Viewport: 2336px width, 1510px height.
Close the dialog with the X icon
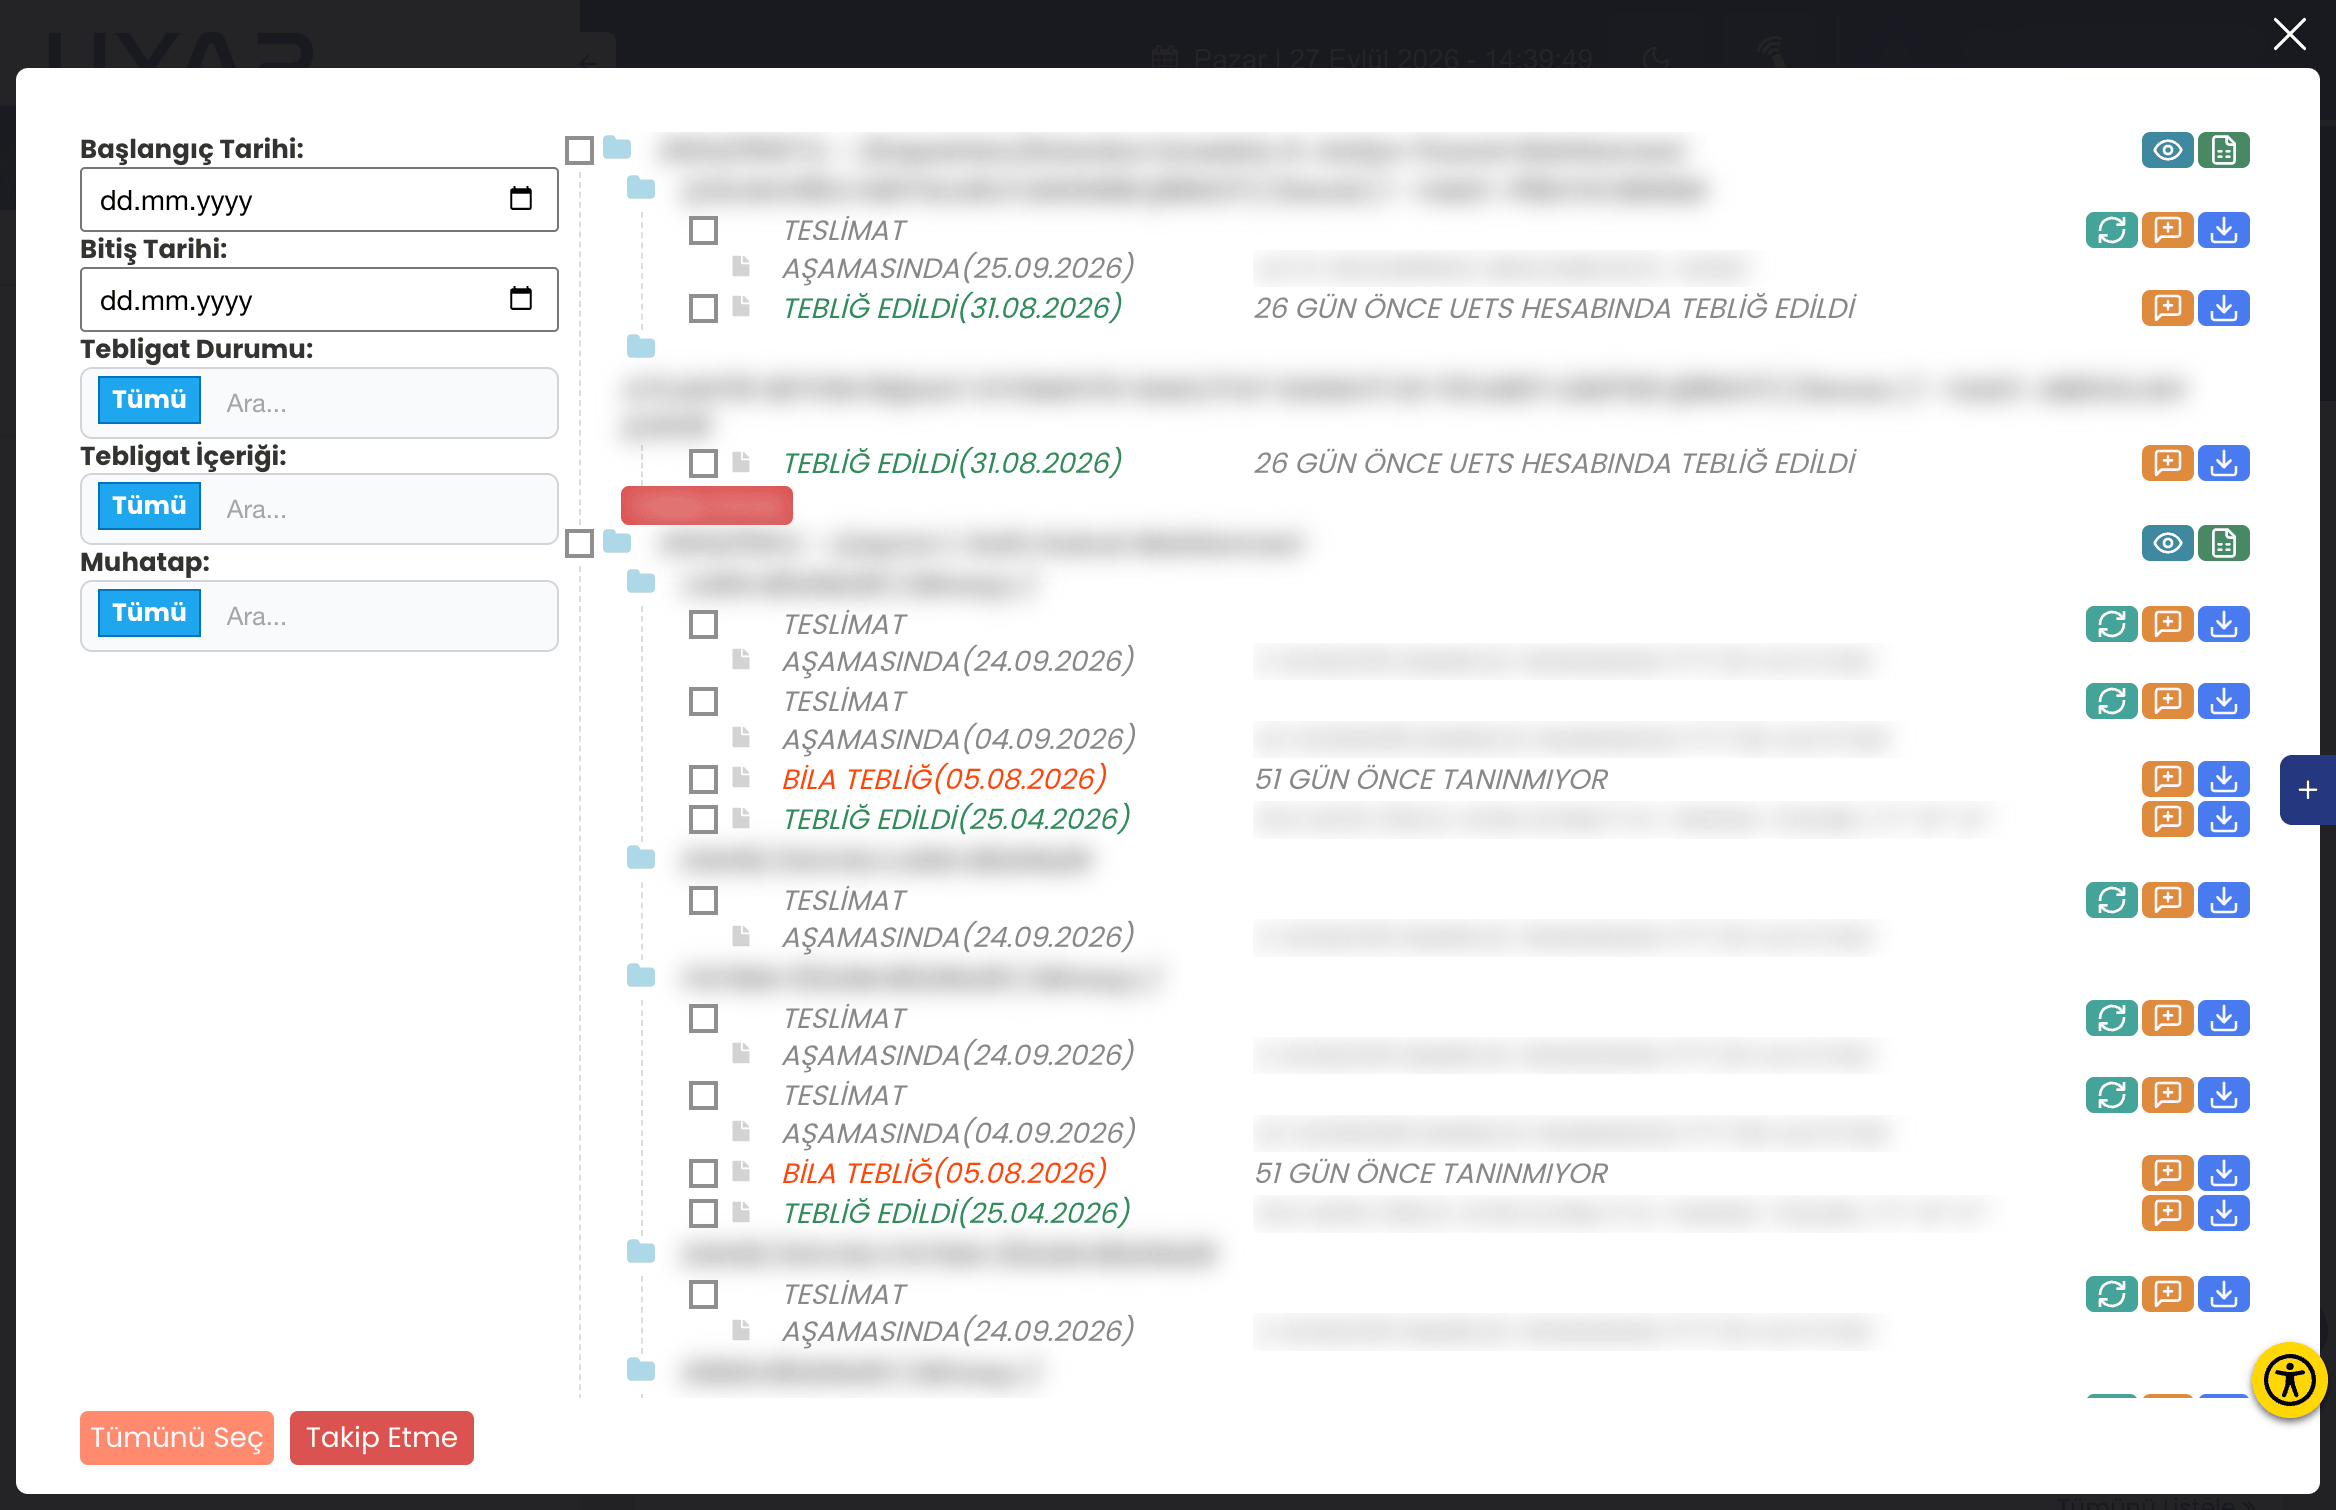2289,34
